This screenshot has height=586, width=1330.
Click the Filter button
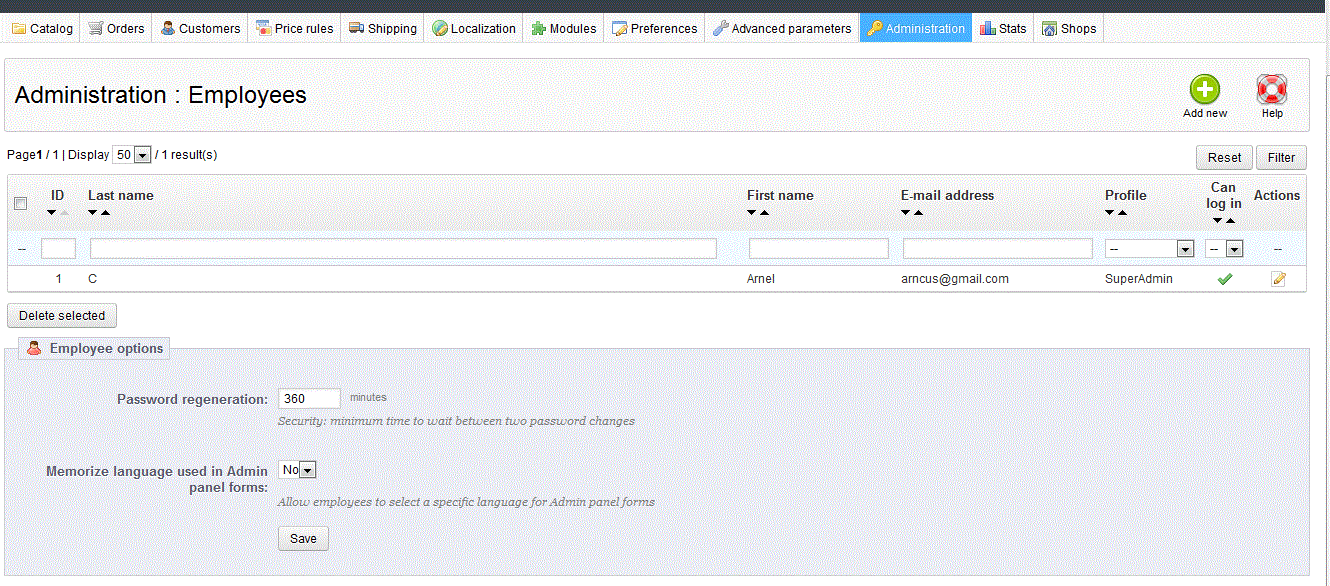1281,157
